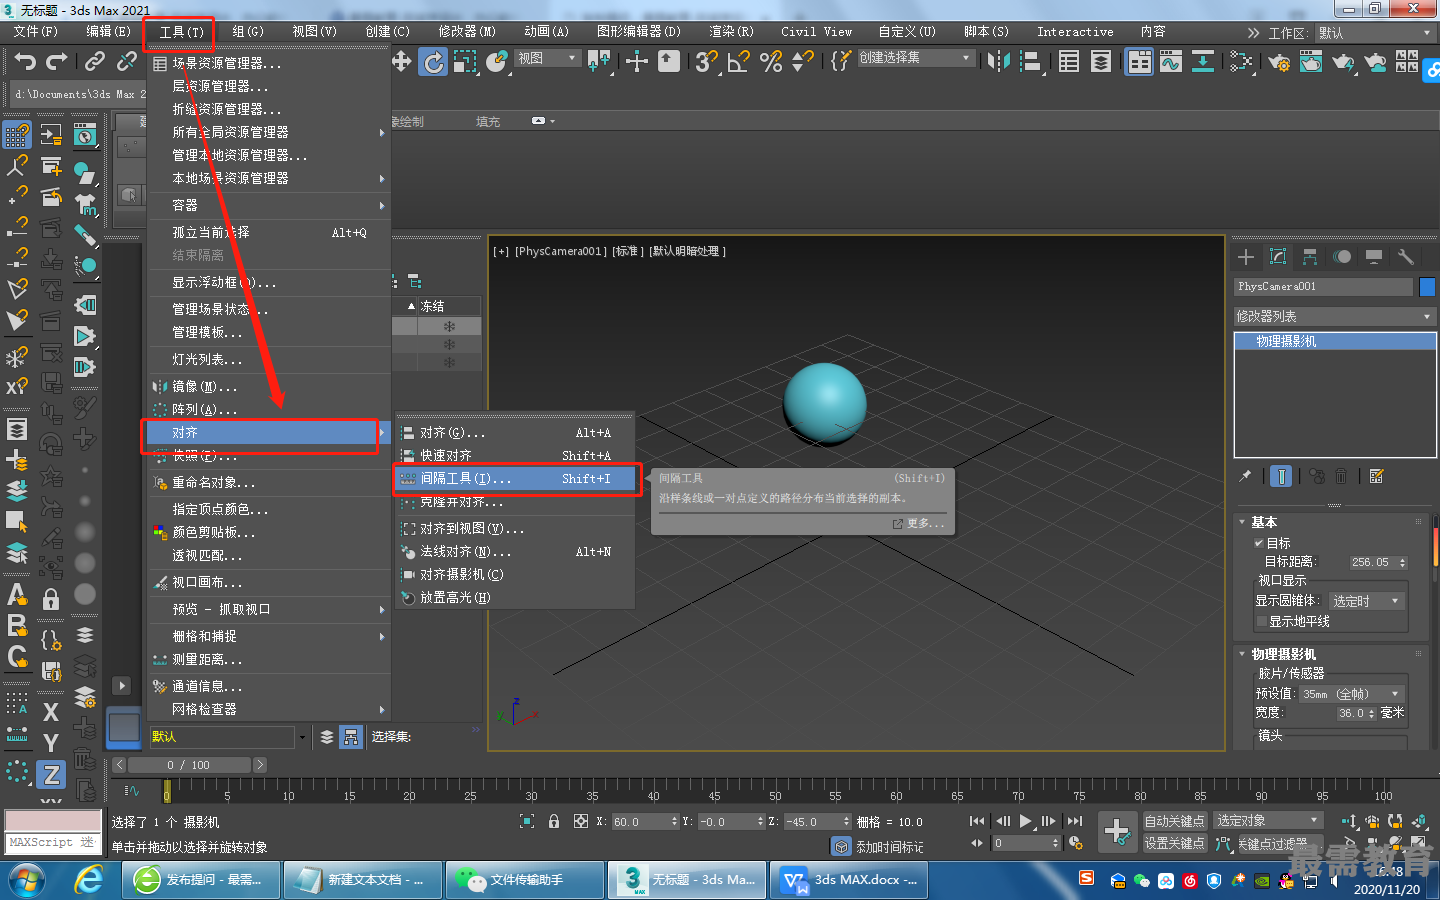Click Configure Modifier Sets icon
The image size is (1440, 900).
1376,476
